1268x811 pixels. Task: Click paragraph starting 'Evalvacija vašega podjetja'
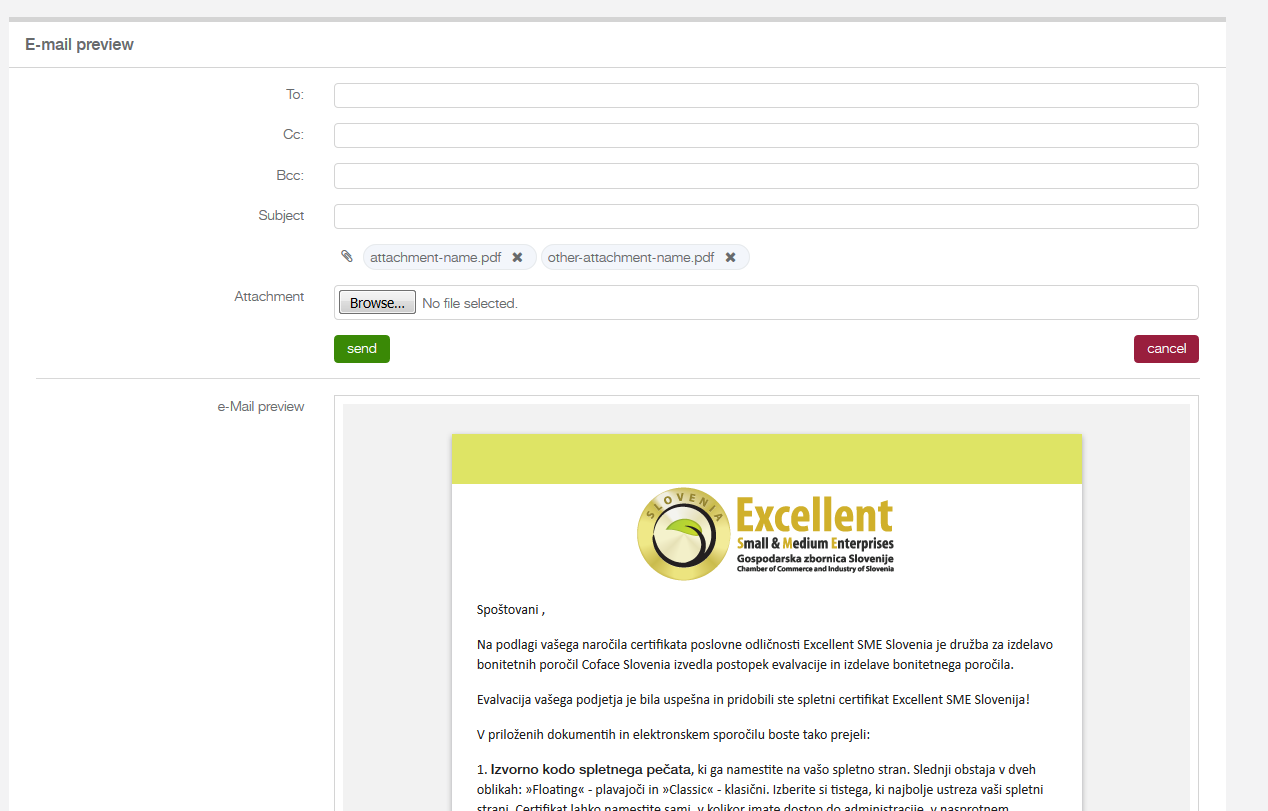tap(753, 699)
